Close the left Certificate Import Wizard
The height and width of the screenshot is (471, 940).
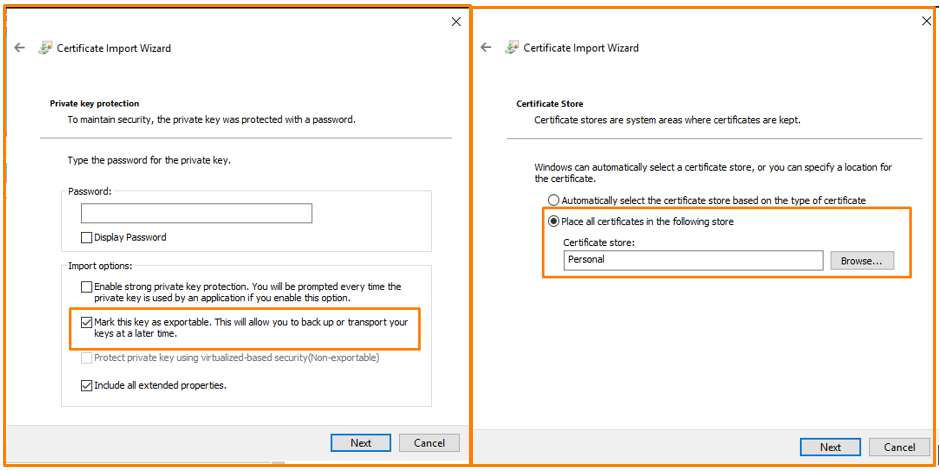[457, 21]
